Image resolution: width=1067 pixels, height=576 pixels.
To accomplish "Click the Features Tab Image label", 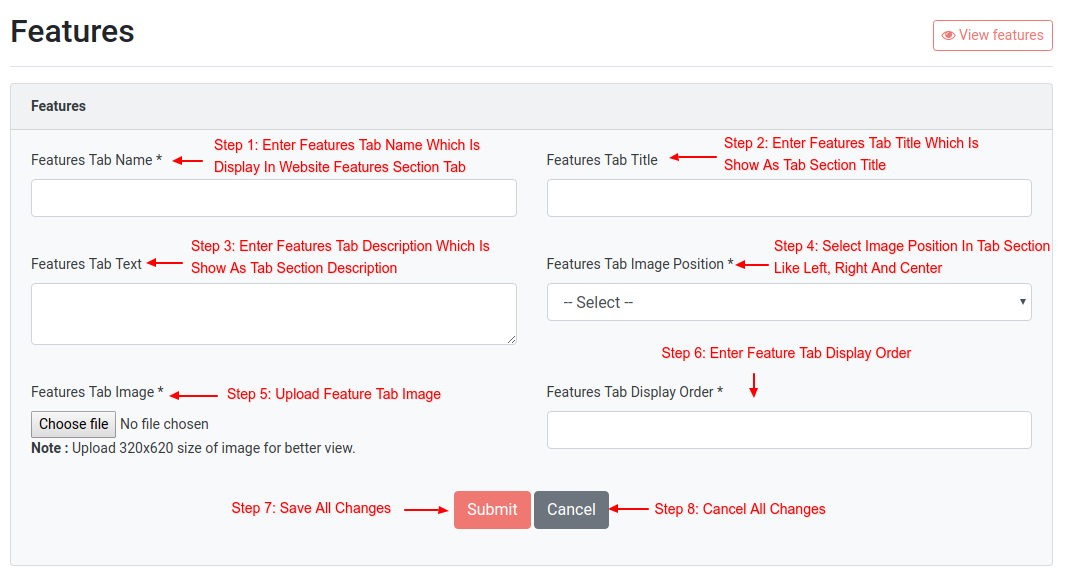I will coord(97,392).
